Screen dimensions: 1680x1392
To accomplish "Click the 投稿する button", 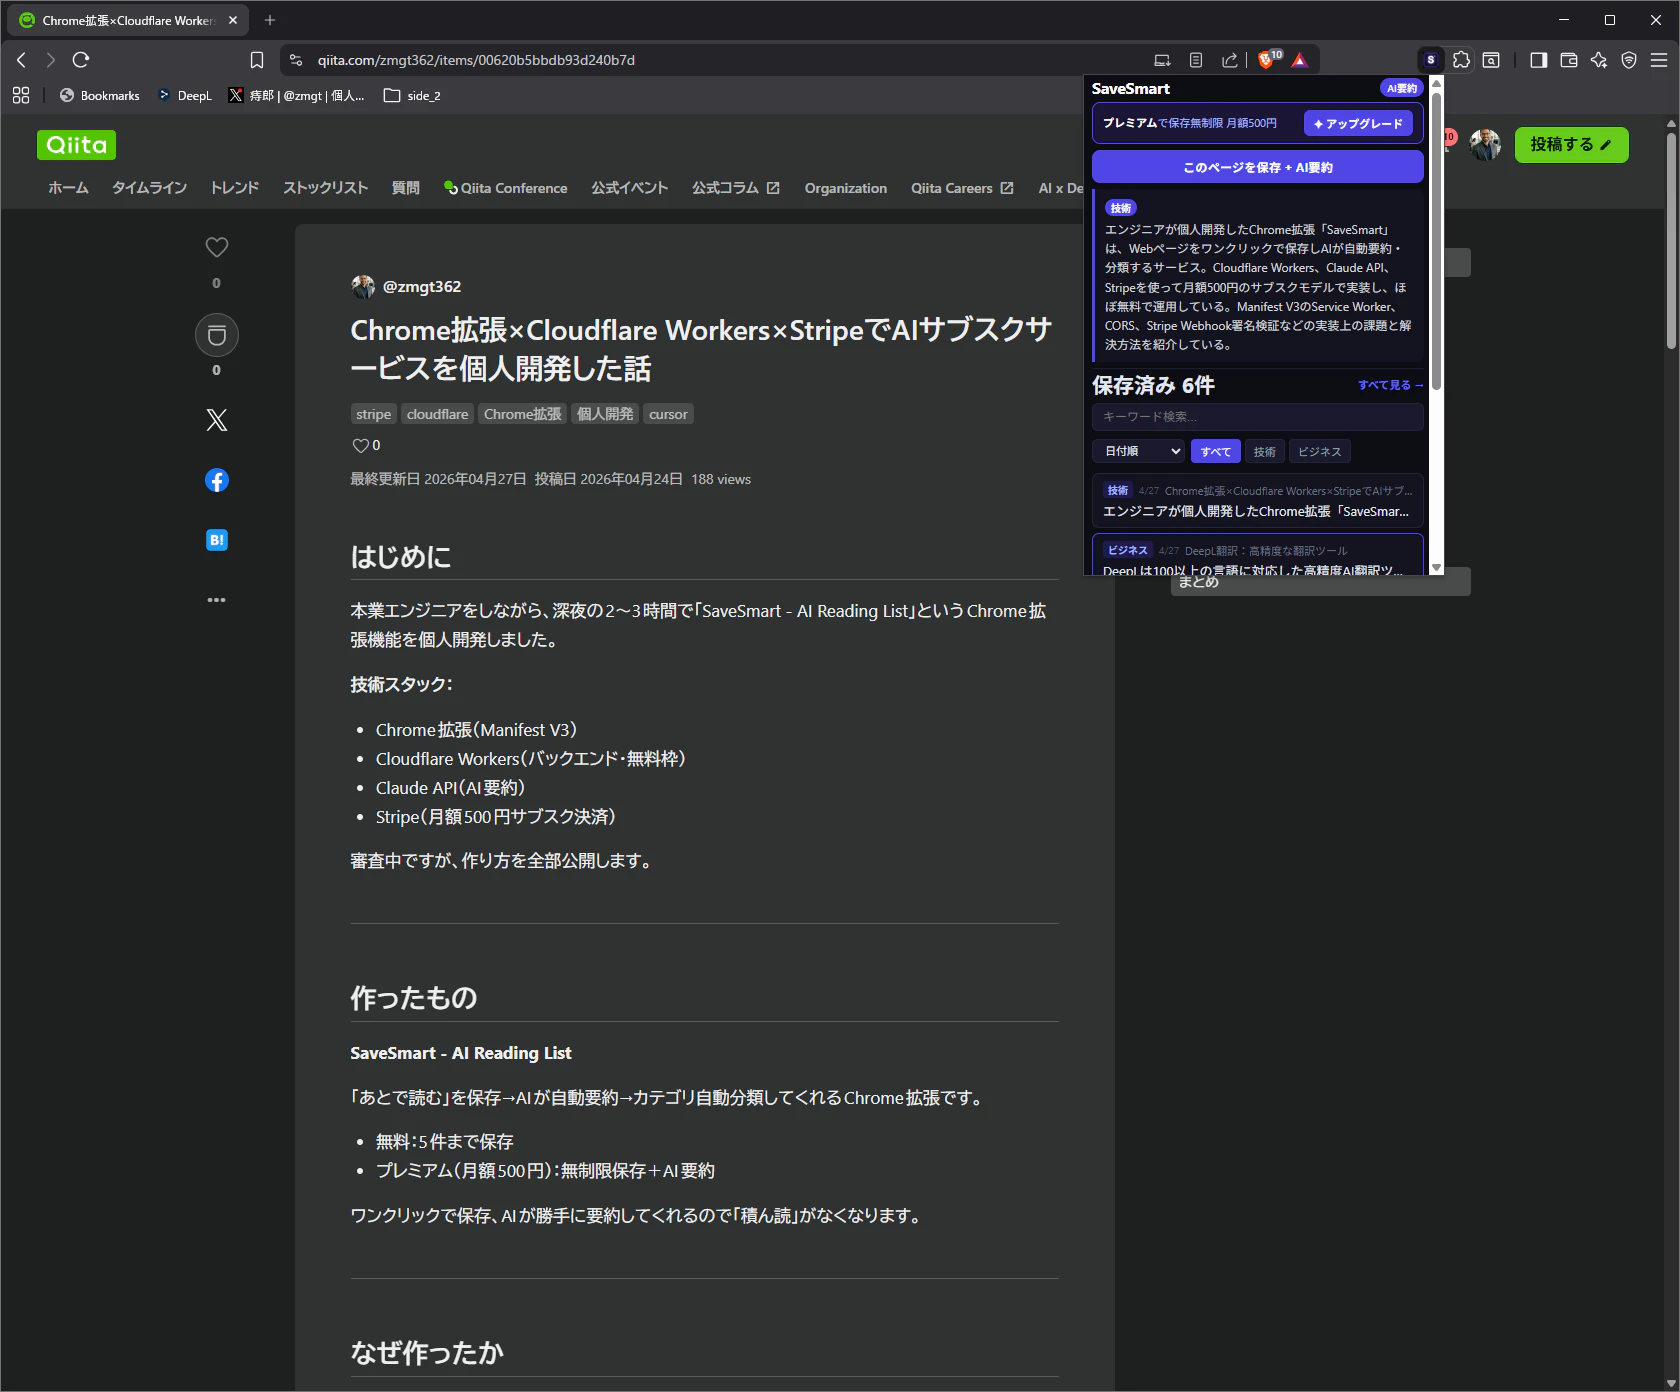I will 1571,145.
